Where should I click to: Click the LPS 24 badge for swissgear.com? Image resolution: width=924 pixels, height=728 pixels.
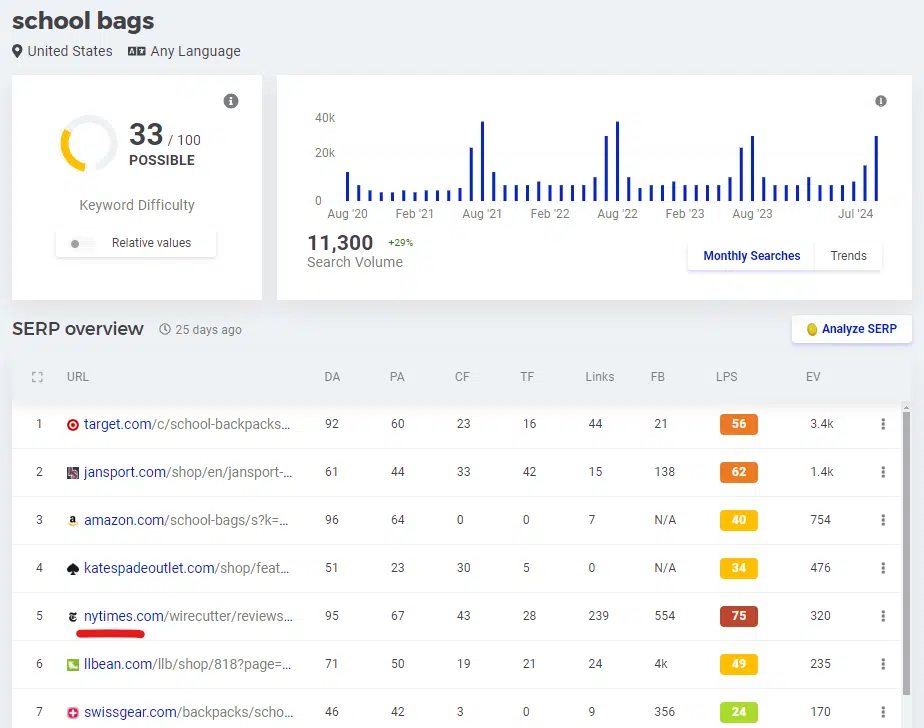click(738, 712)
